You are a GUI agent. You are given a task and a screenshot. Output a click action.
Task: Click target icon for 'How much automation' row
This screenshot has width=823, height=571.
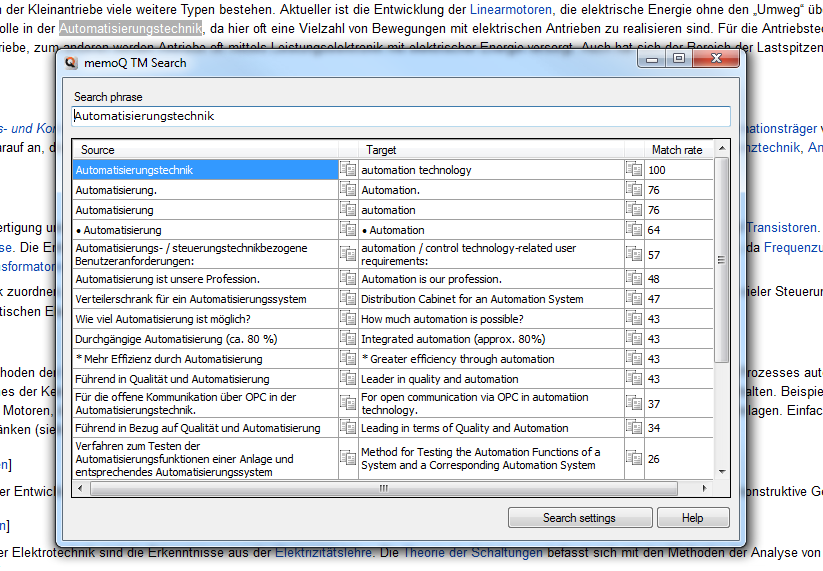634,319
